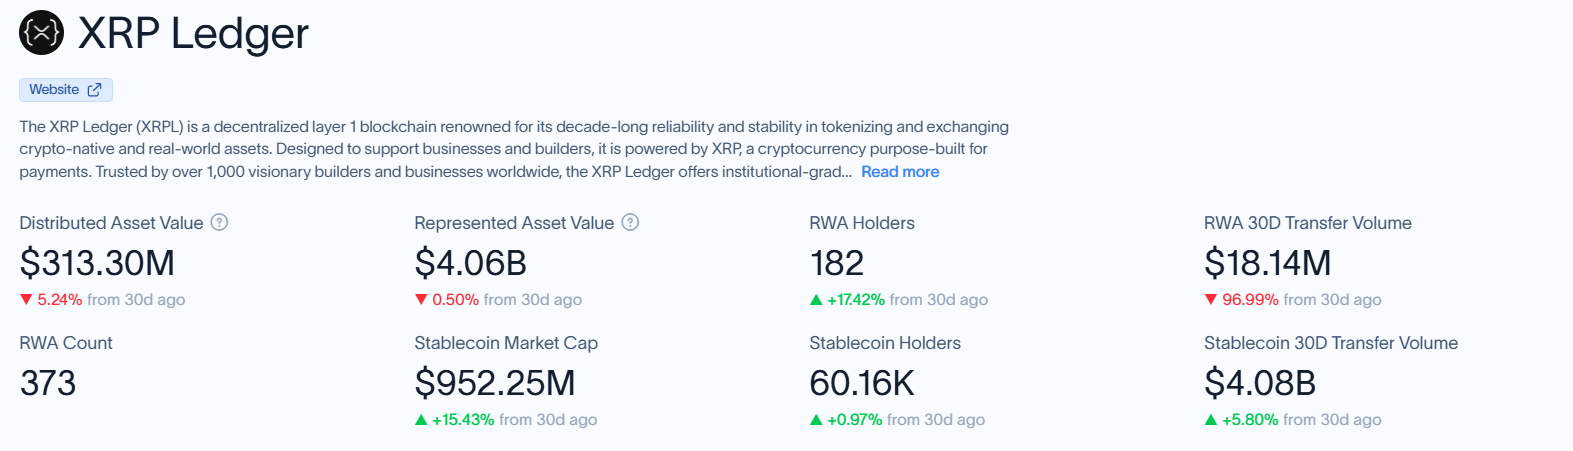Click the $4.08B Stablecoin Transfer Volume value
Viewport: 1573px width, 451px height.
[x=1260, y=383]
